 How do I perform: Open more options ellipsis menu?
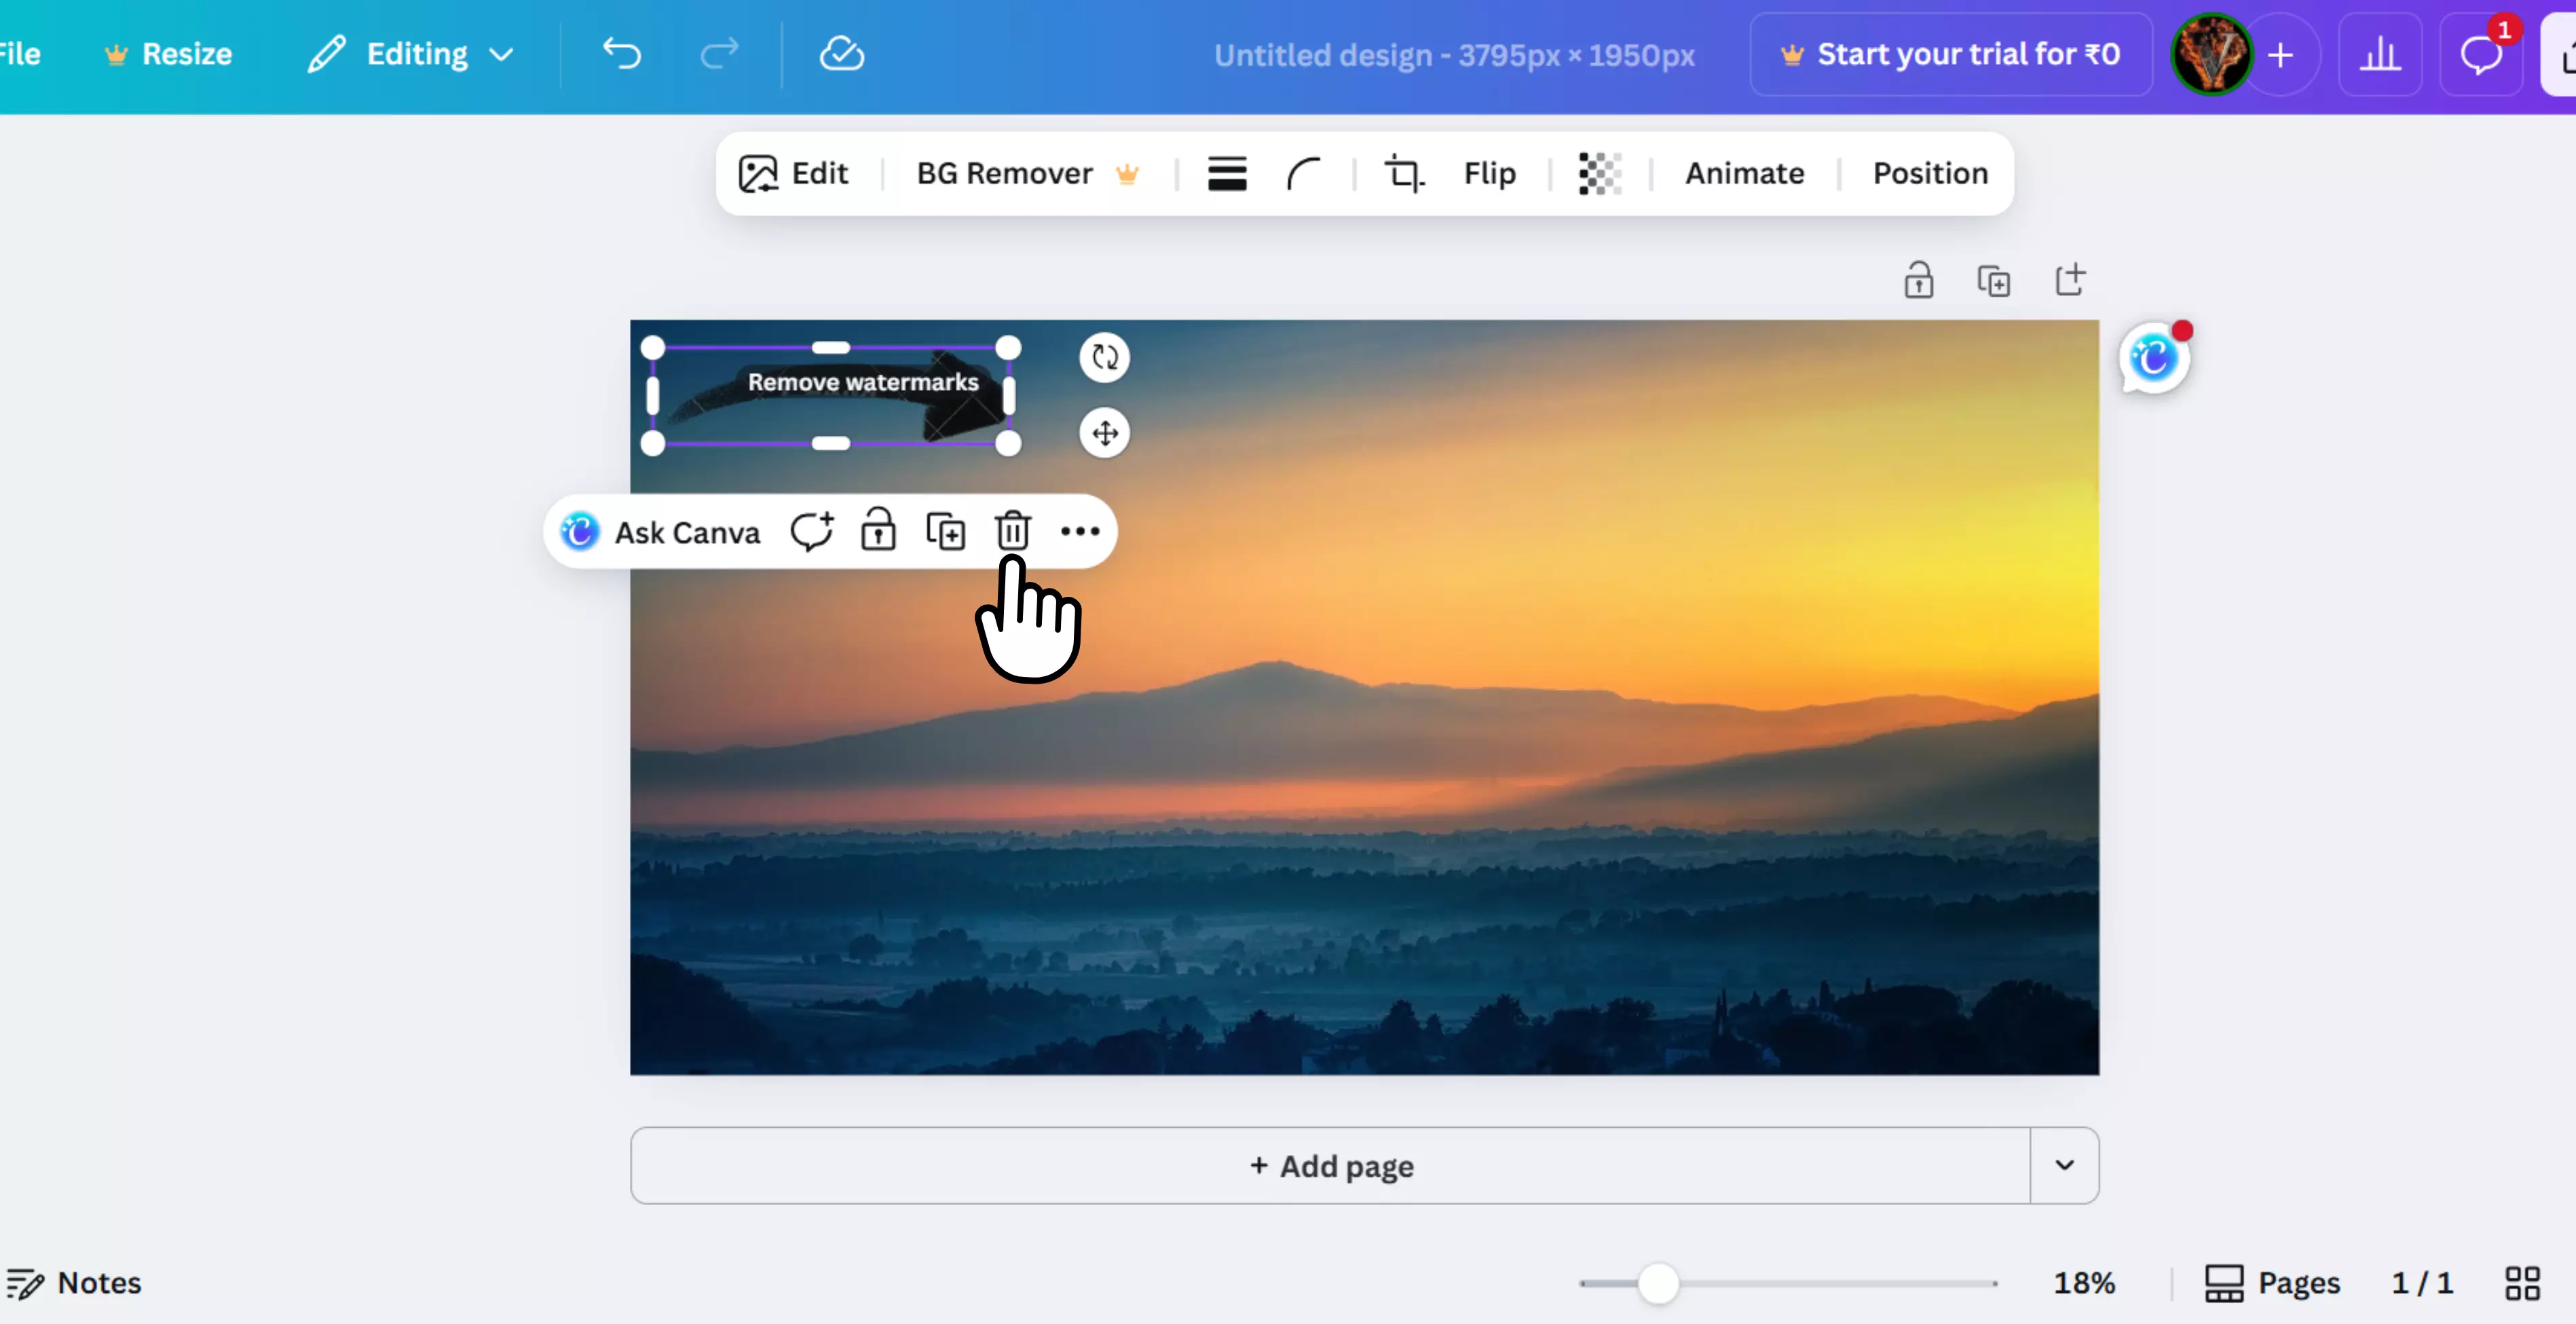pyautogui.click(x=1080, y=531)
